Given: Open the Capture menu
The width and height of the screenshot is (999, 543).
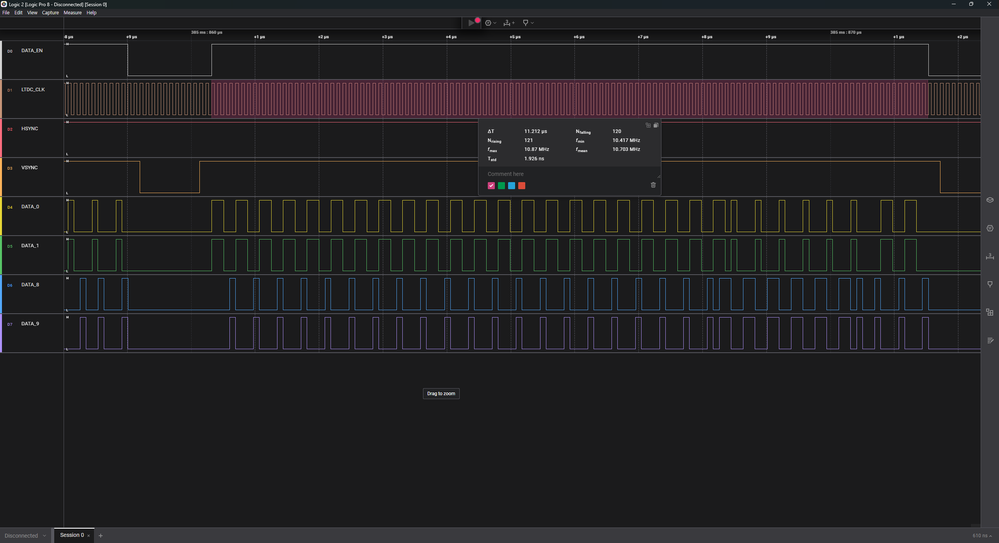Looking at the screenshot, I should [50, 13].
